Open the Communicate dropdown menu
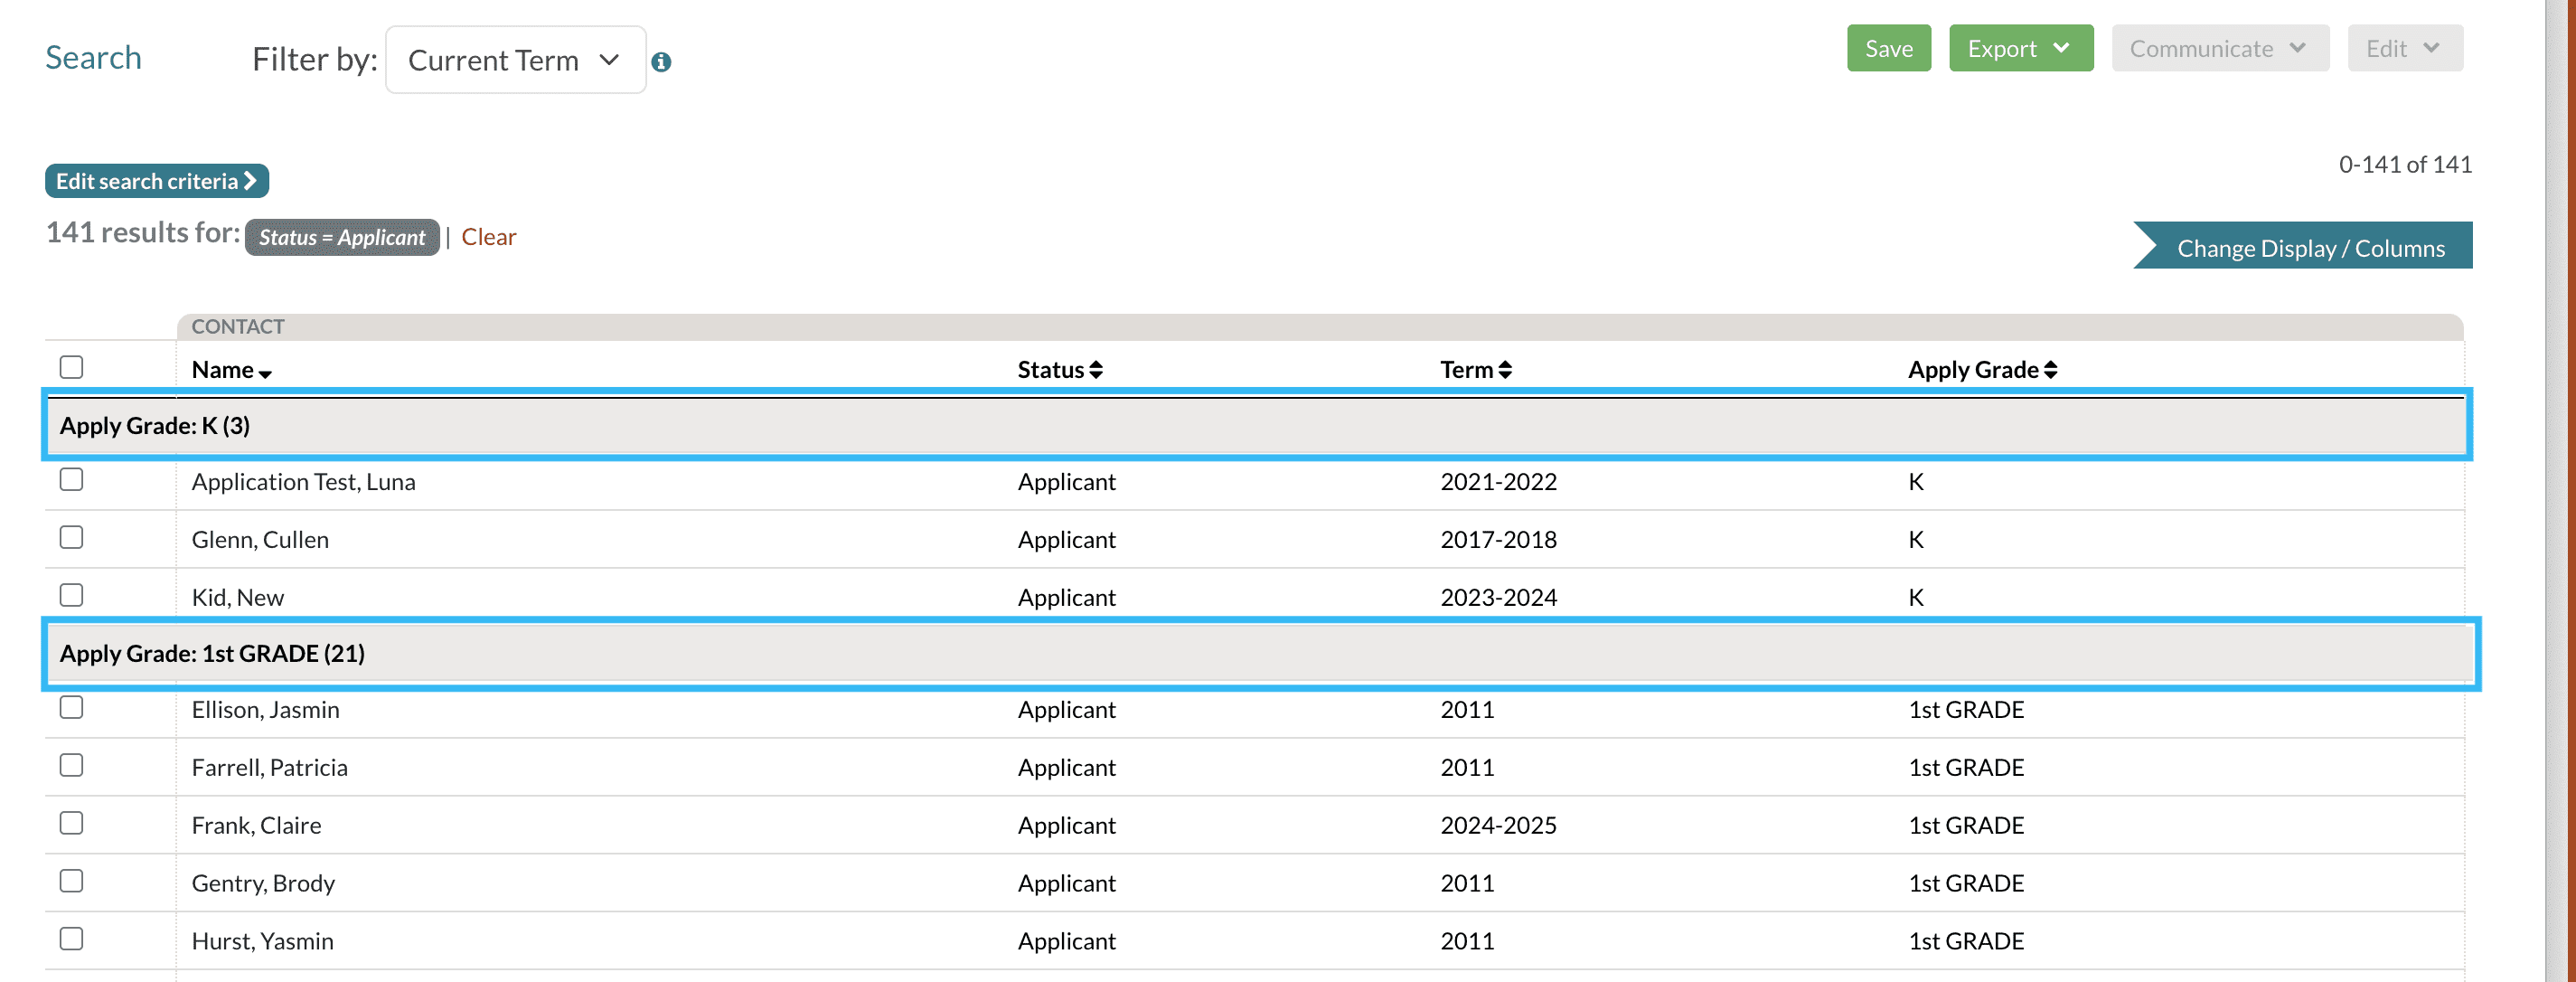This screenshot has width=2576, height=982. click(2219, 48)
